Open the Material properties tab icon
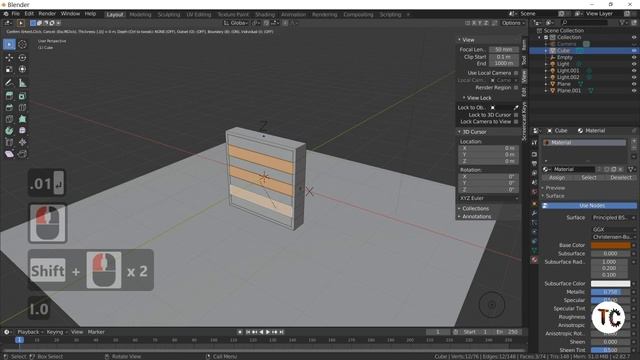 (x=534, y=260)
